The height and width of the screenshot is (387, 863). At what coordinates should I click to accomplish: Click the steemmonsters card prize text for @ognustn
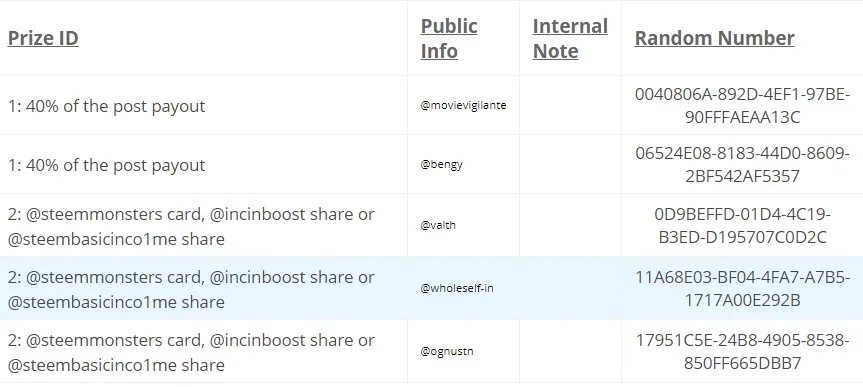191,352
